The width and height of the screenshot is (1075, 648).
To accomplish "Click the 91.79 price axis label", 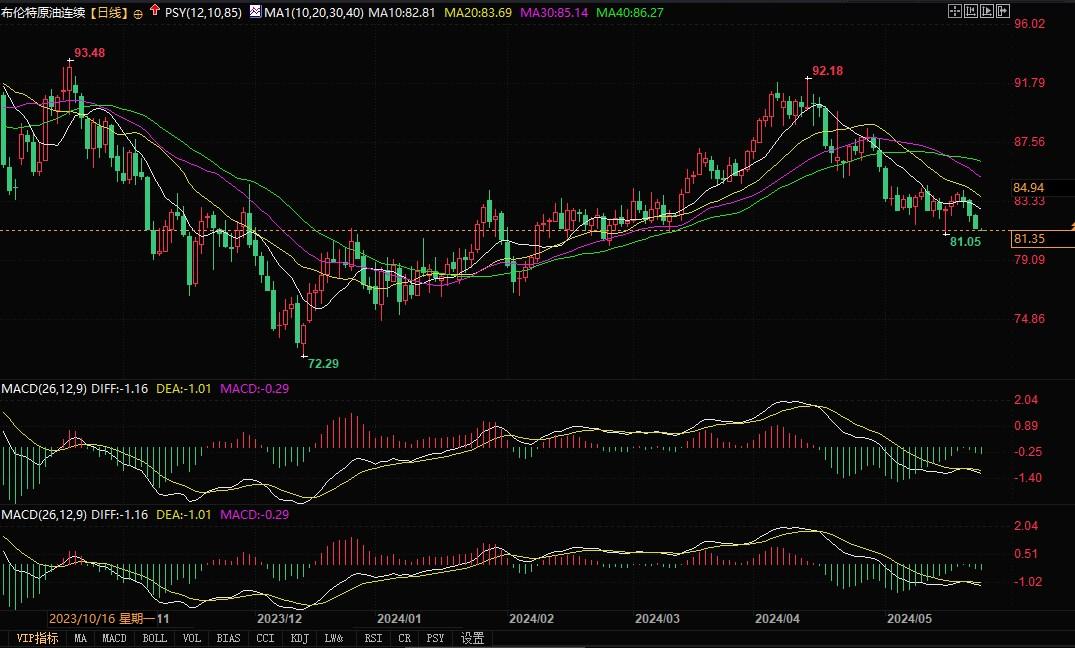I will click(x=1030, y=82).
